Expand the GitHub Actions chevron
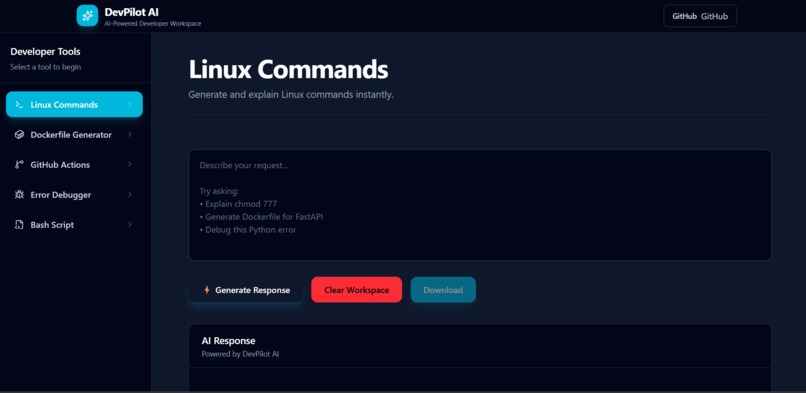Viewport: 806px width, 393px height. tap(130, 164)
